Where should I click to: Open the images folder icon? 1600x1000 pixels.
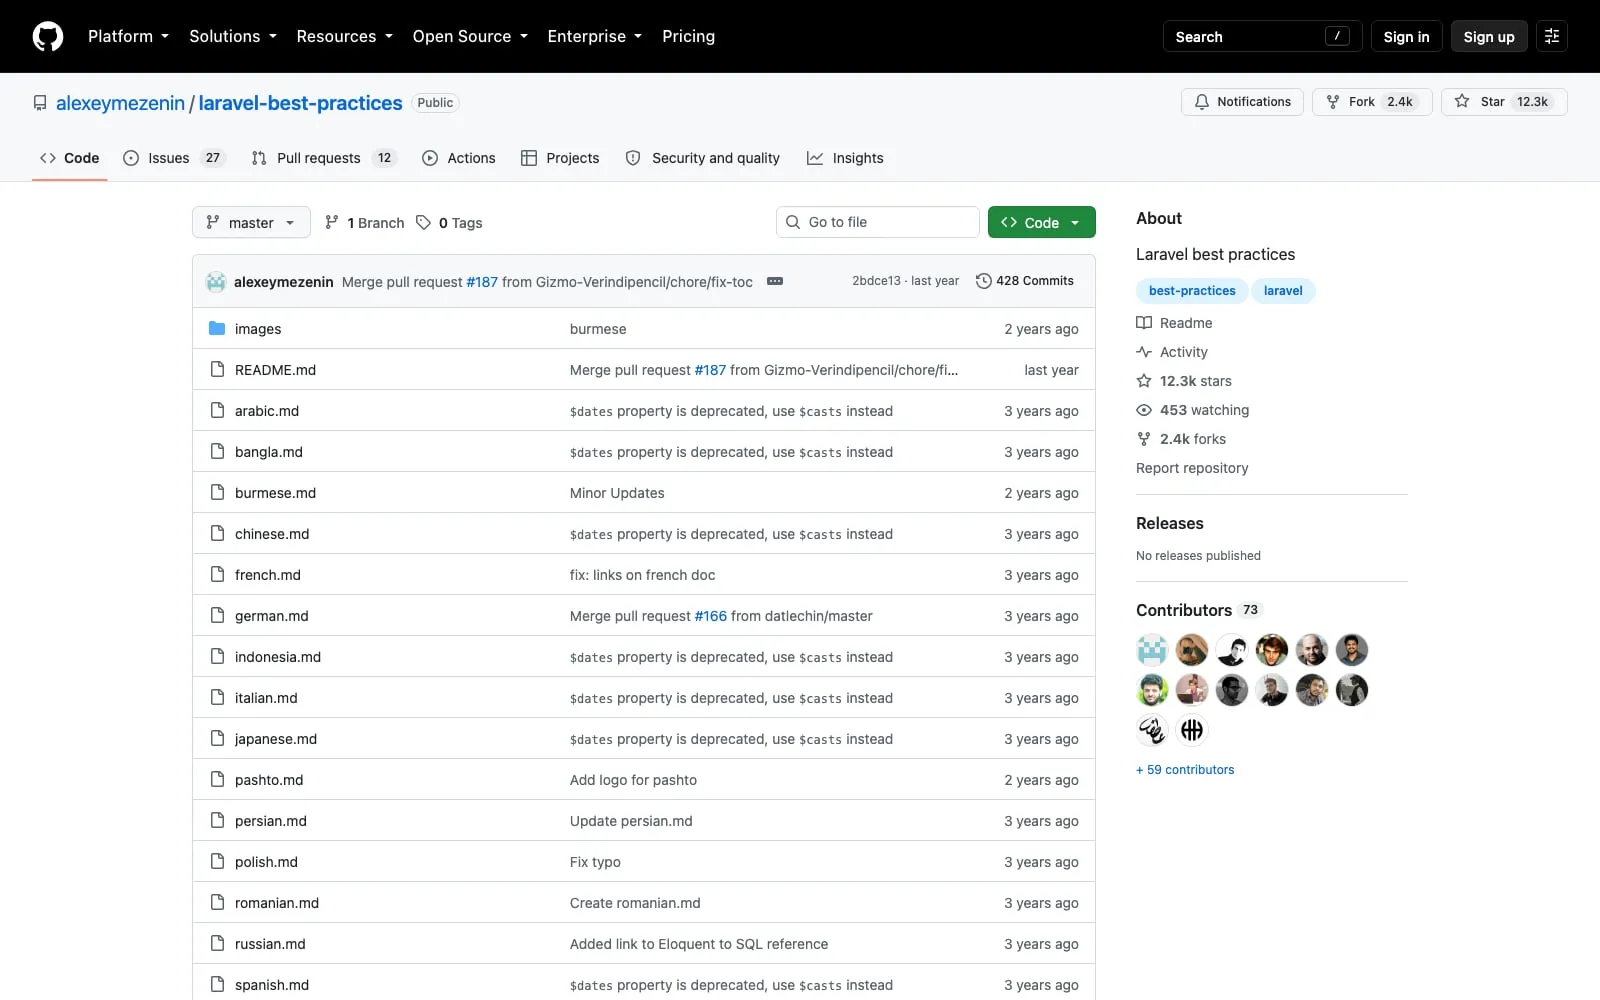click(x=217, y=328)
